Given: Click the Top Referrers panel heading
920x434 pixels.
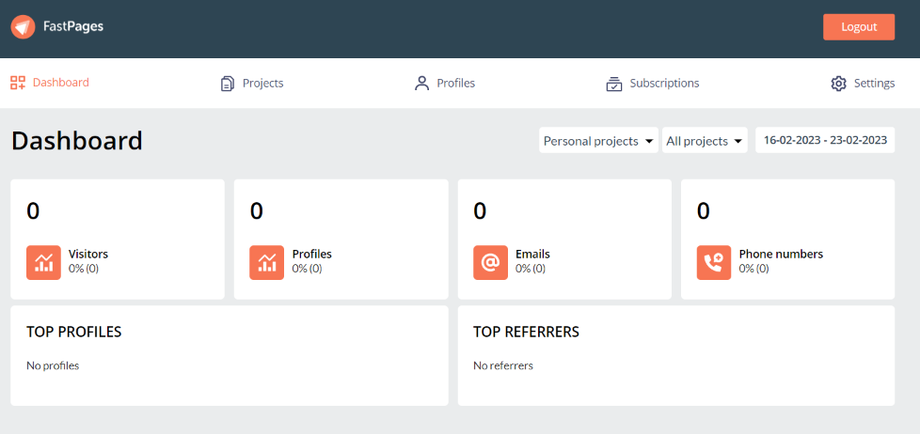Looking at the screenshot, I should pos(526,332).
